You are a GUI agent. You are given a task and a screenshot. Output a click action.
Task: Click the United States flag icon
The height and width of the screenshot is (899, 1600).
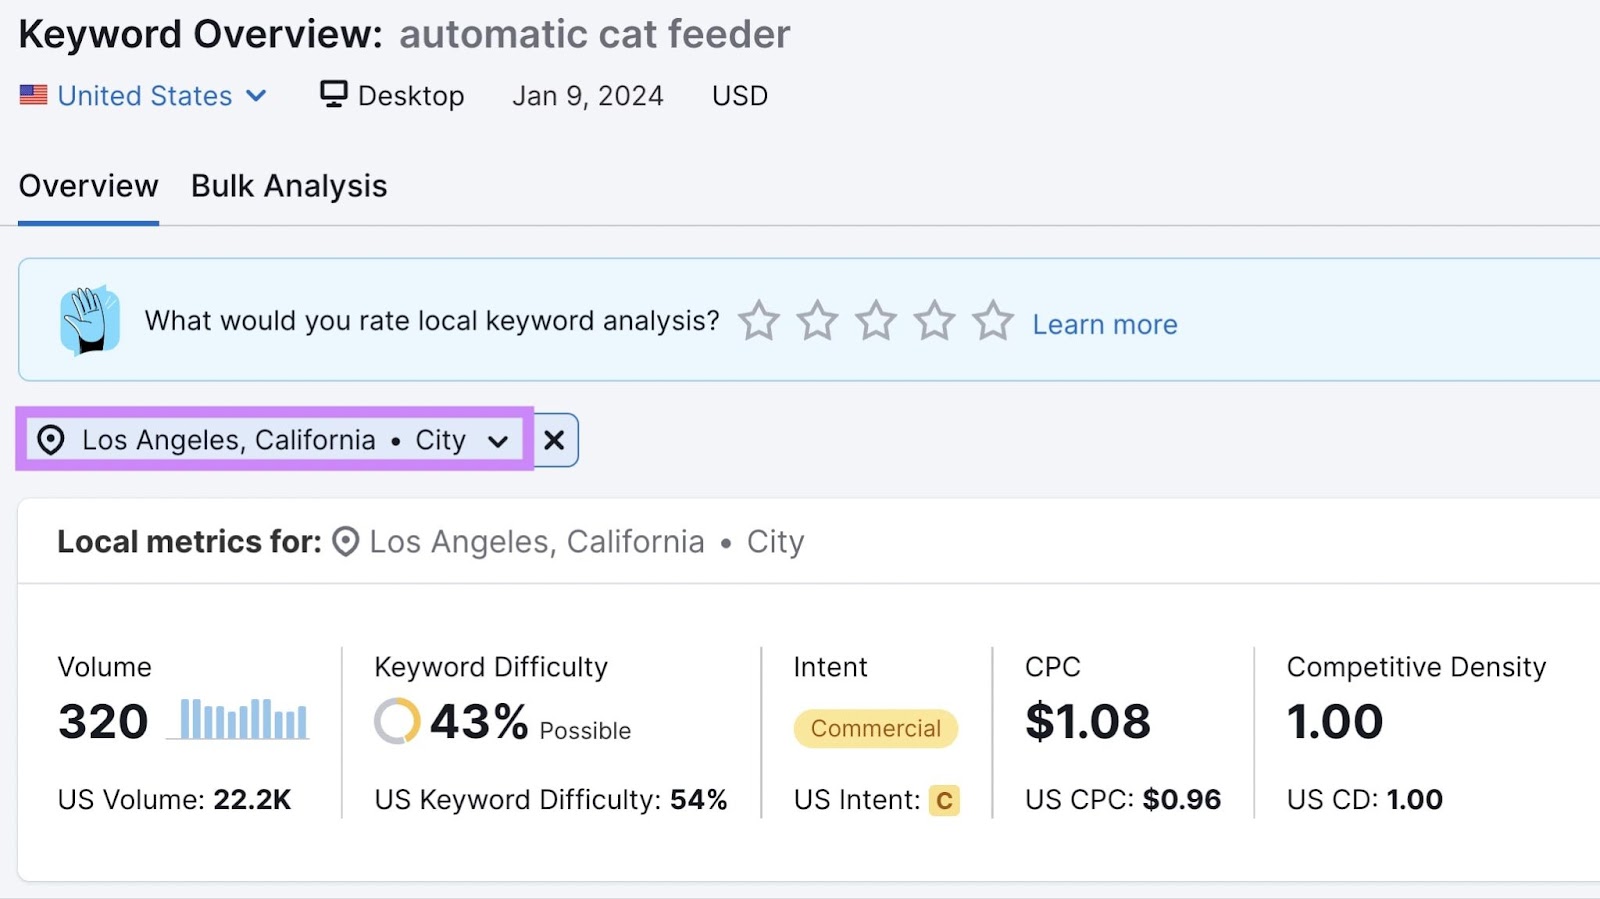click(33, 95)
